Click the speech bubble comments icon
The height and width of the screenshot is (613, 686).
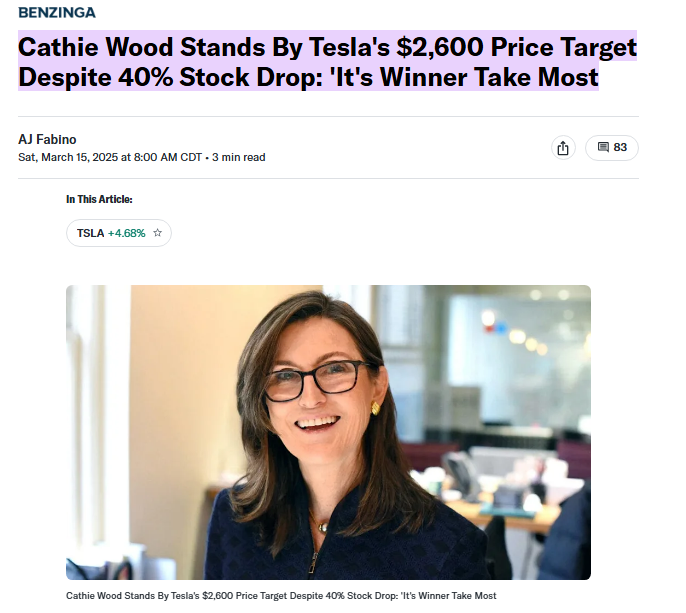click(603, 147)
